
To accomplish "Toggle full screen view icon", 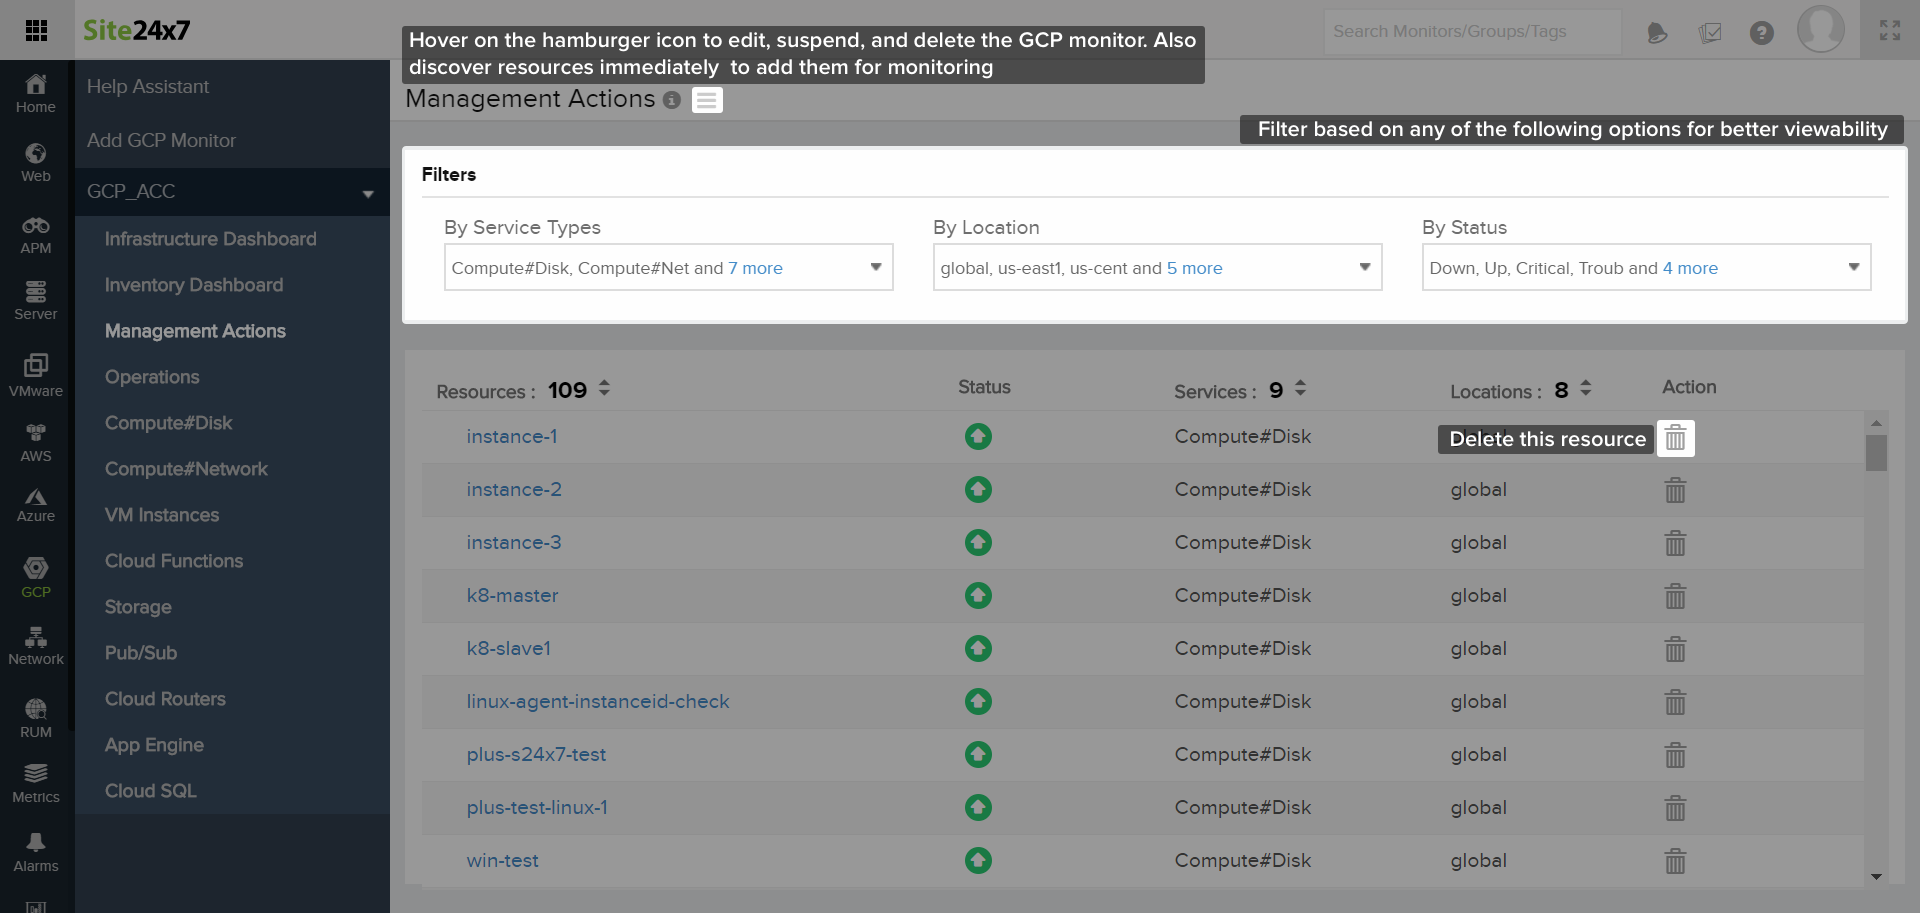I will pyautogui.click(x=1889, y=30).
